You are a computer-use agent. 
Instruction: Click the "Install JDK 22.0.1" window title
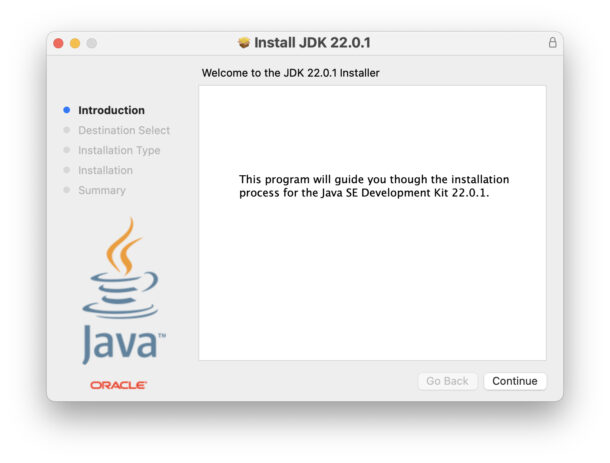[x=313, y=43]
